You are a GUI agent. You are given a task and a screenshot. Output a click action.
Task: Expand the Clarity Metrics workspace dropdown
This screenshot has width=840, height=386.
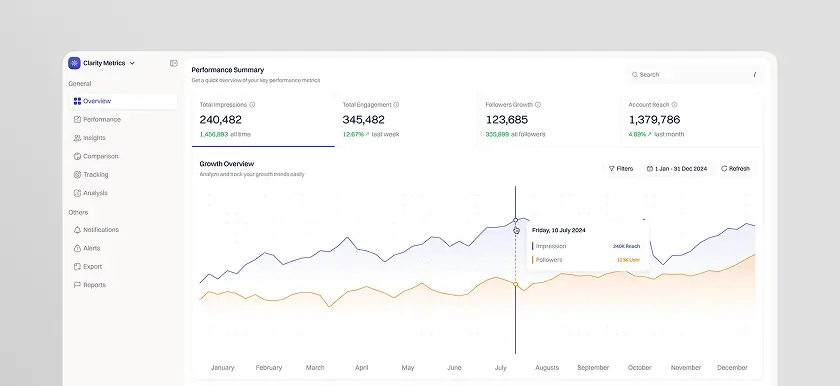coord(132,63)
